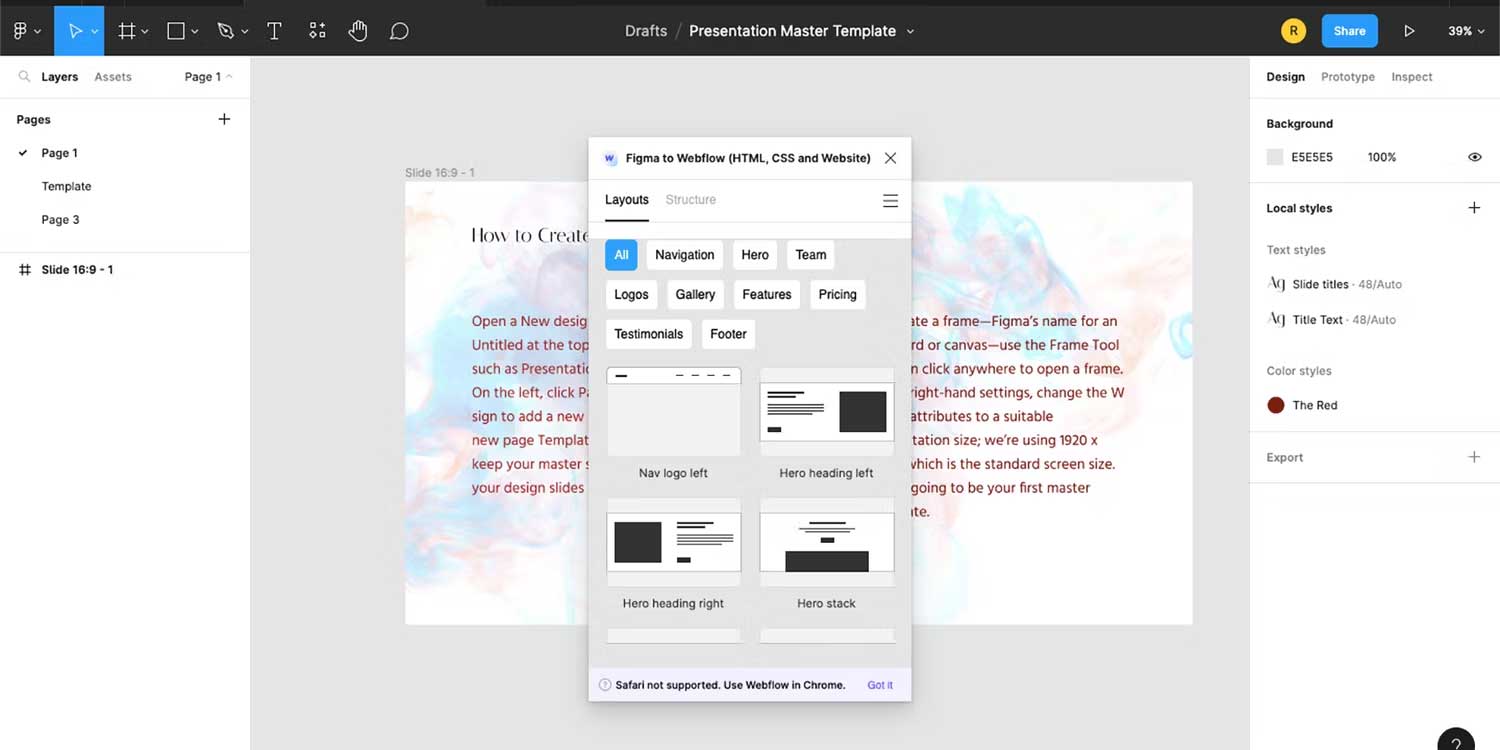The image size is (1500, 750).
Task: Click the Share button
Action: pyautogui.click(x=1349, y=30)
